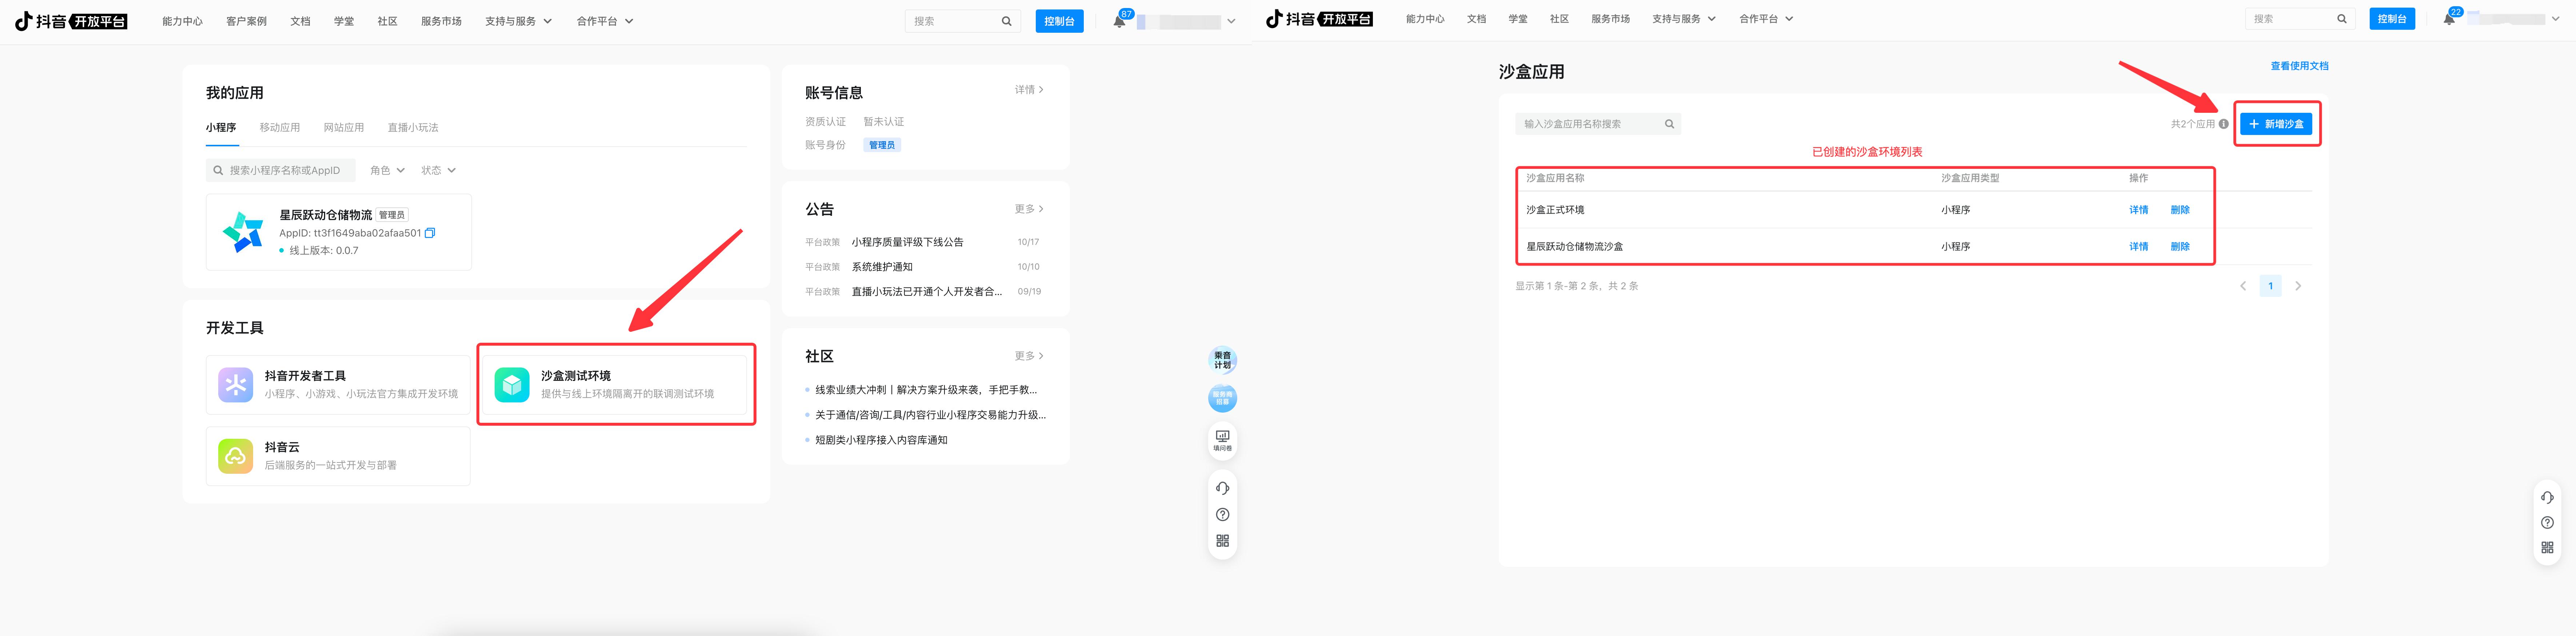Click help question icon in right window
This screenshot has width=2576, height=636.
coord(2547,522)
